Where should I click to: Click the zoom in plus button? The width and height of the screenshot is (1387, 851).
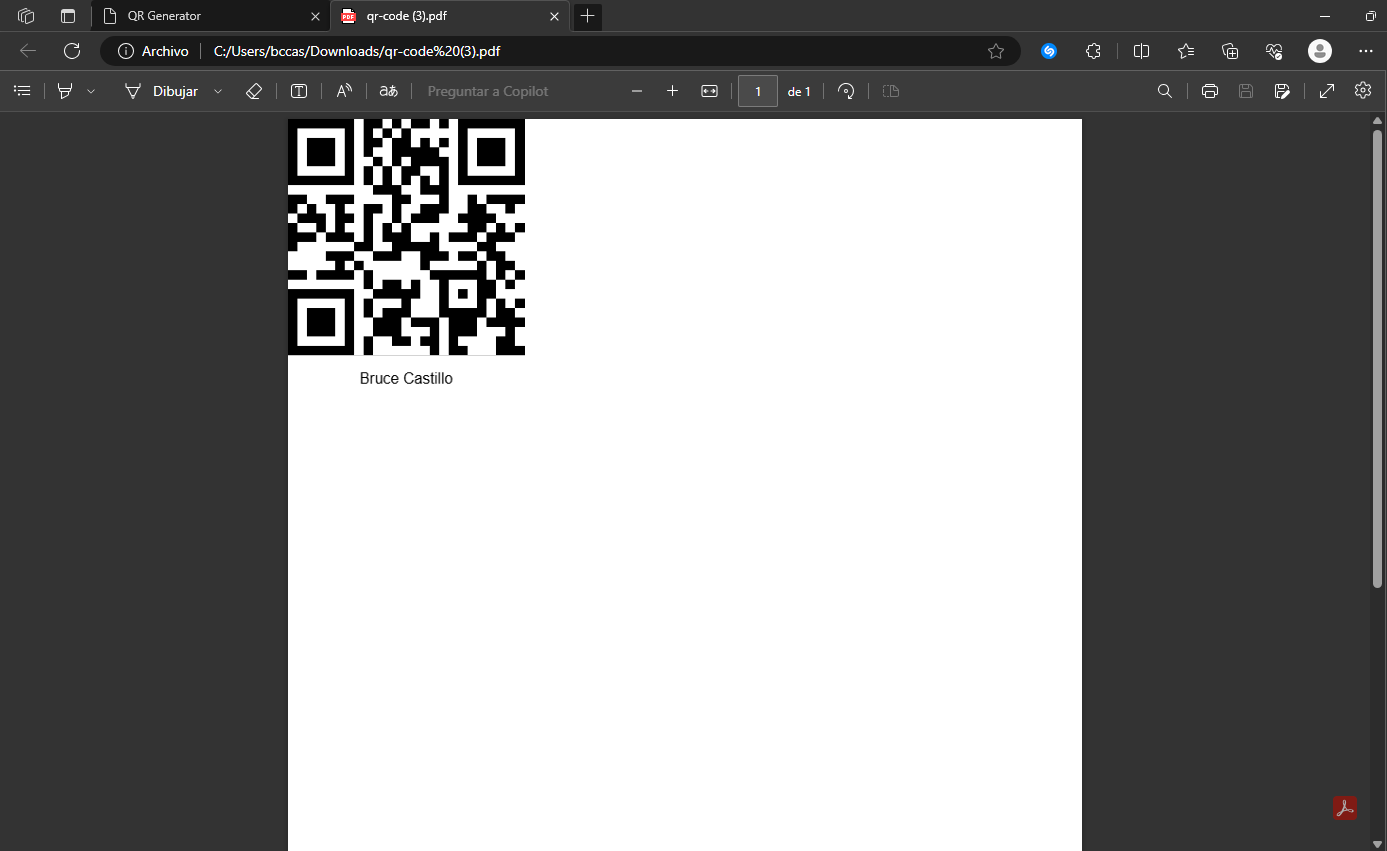(x=672, y=91)
